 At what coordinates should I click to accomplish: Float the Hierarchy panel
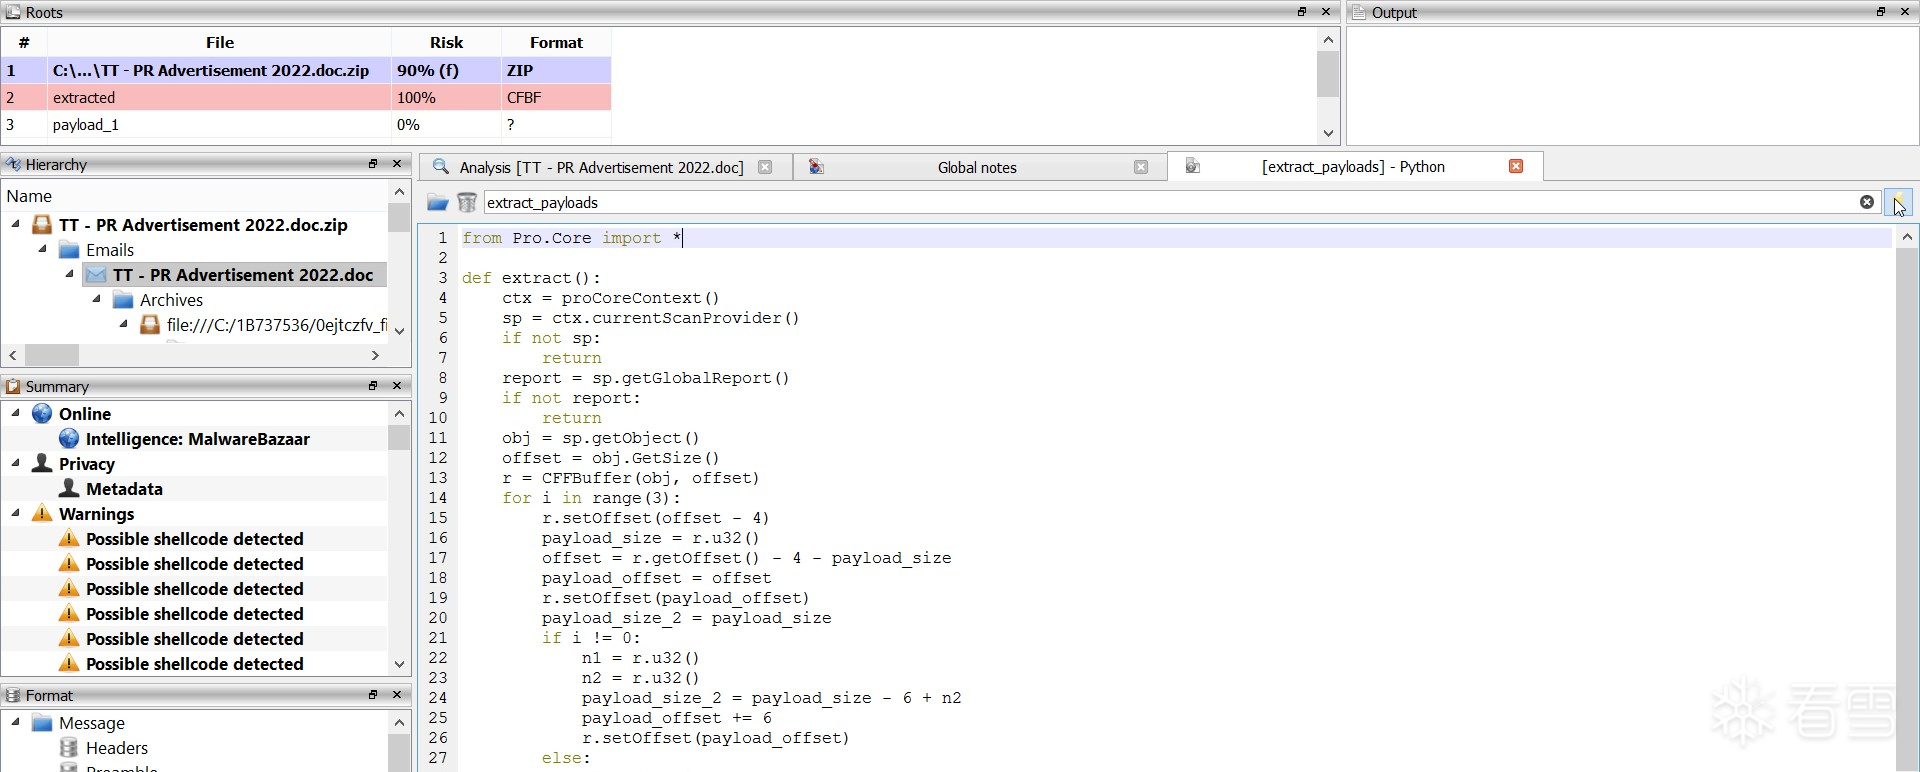coord(373,164)
